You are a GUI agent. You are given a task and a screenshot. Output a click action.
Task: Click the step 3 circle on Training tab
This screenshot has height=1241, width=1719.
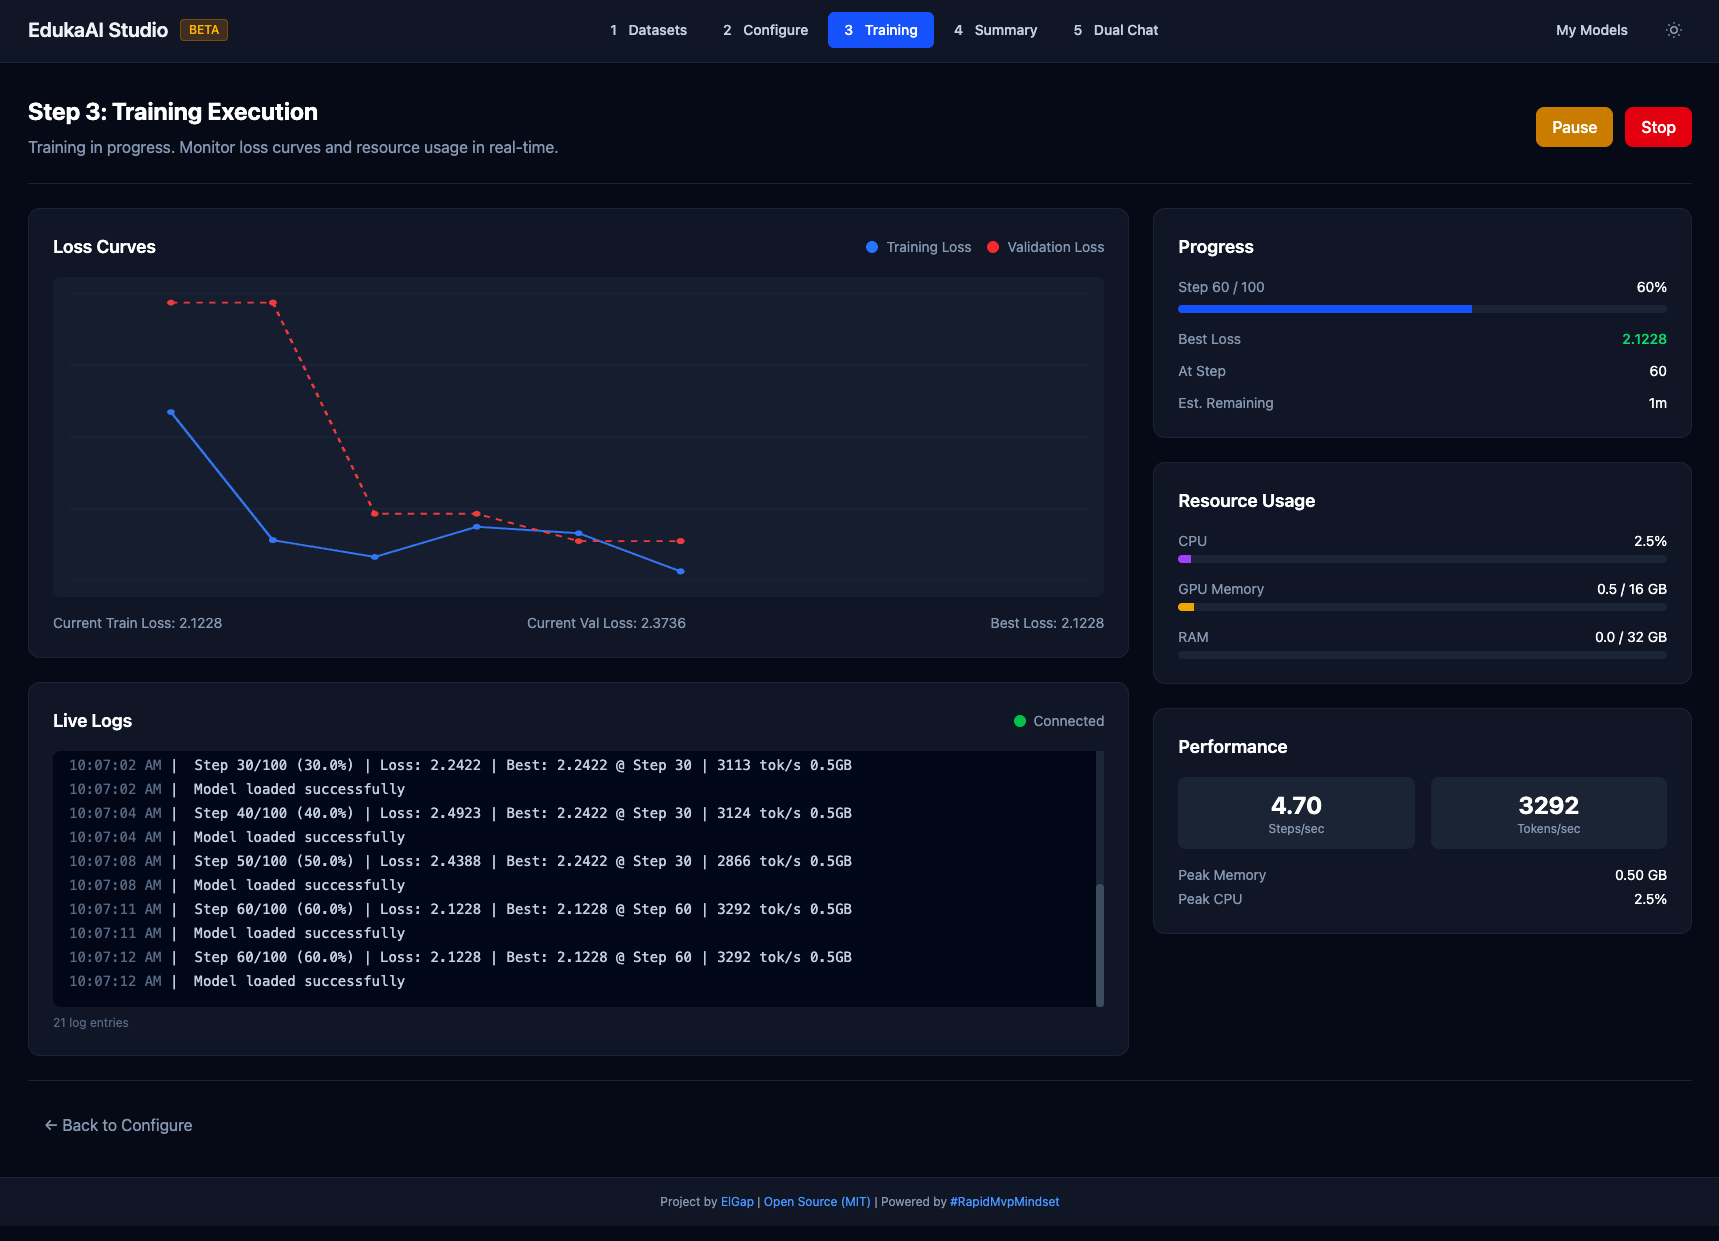tap(848, 30)
